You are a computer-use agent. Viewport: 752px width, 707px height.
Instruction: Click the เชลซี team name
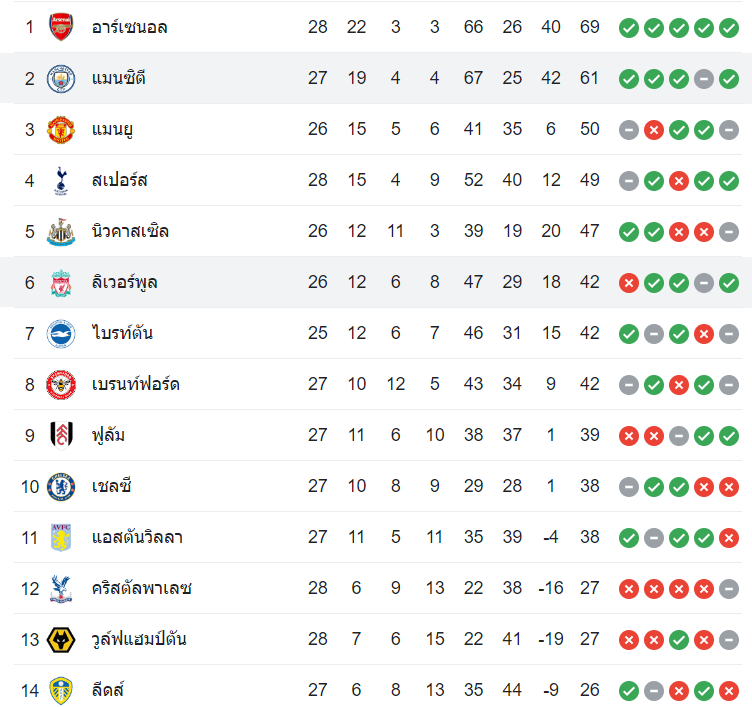pos(112,486)
